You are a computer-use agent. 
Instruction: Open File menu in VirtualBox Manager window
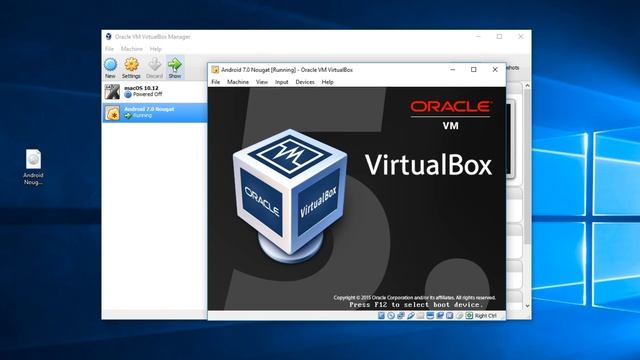click(x=109, y=49)
